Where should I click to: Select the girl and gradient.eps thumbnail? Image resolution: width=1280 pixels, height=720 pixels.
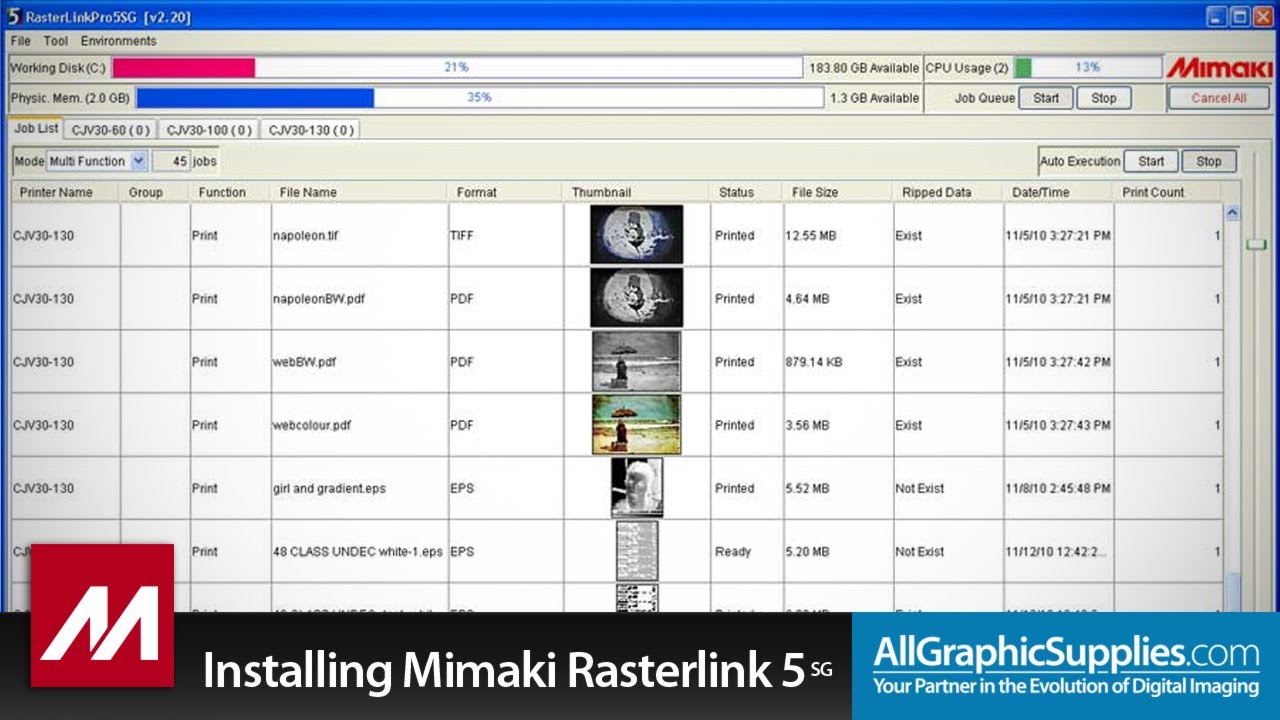[637, 487]
